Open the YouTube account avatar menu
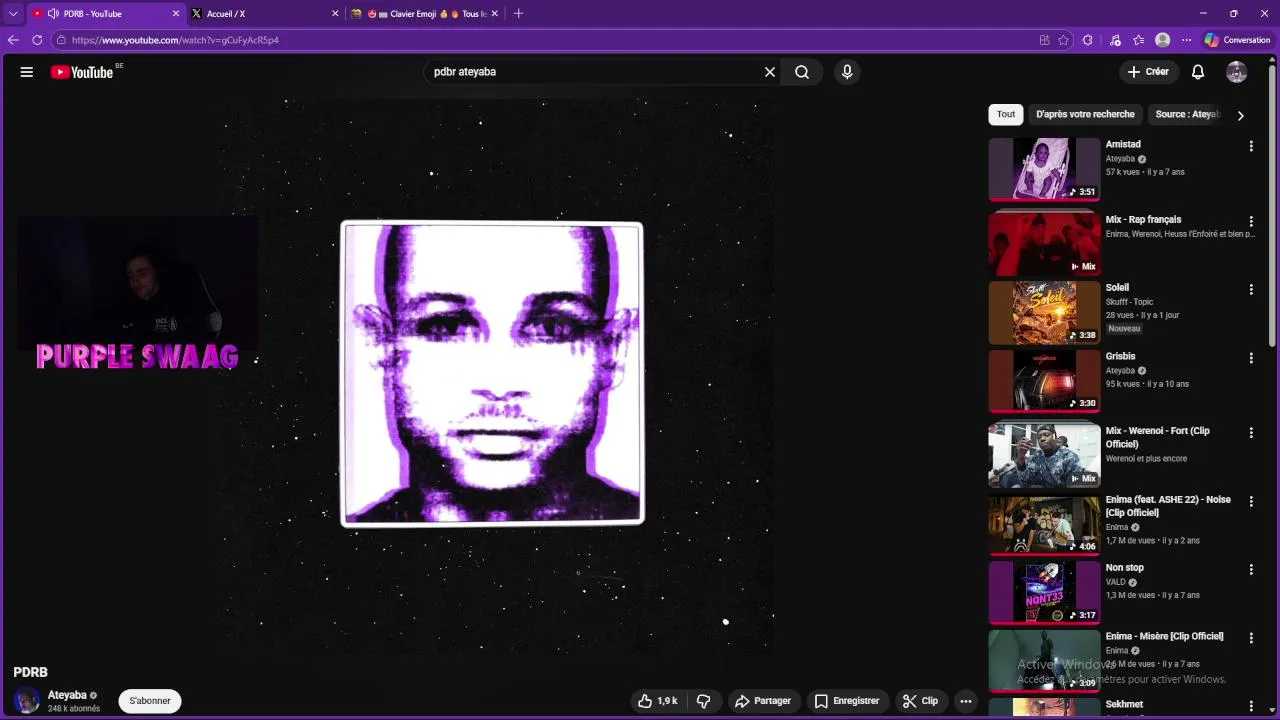Image resolution: width=1280 pixels, height=720 pixels. click(x=1237, y=72)
